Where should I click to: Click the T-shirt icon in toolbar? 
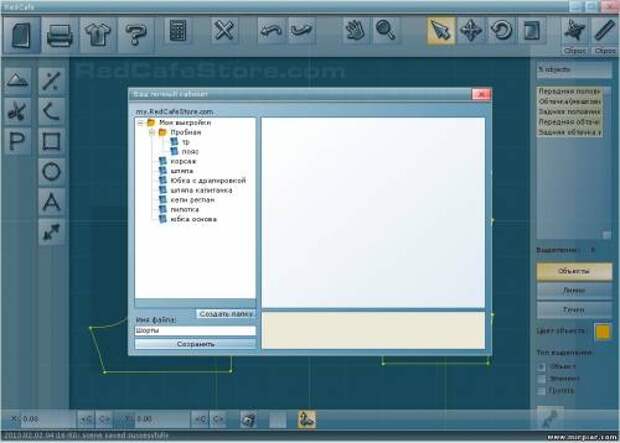pyautogui.click(x=98, y=35)
